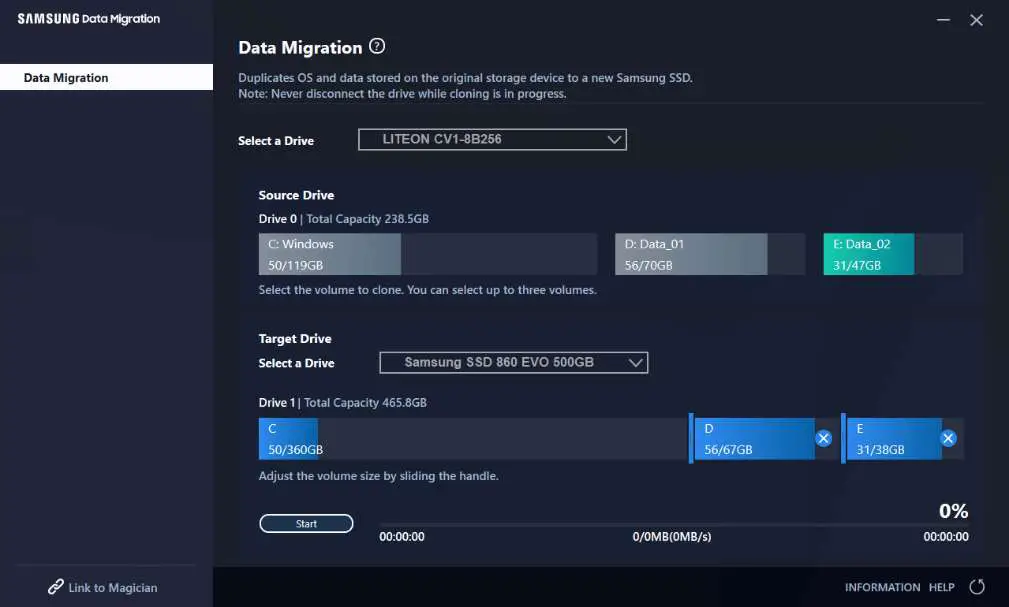
Task: Click the E volume size resize handle
Action: (845, 438)
